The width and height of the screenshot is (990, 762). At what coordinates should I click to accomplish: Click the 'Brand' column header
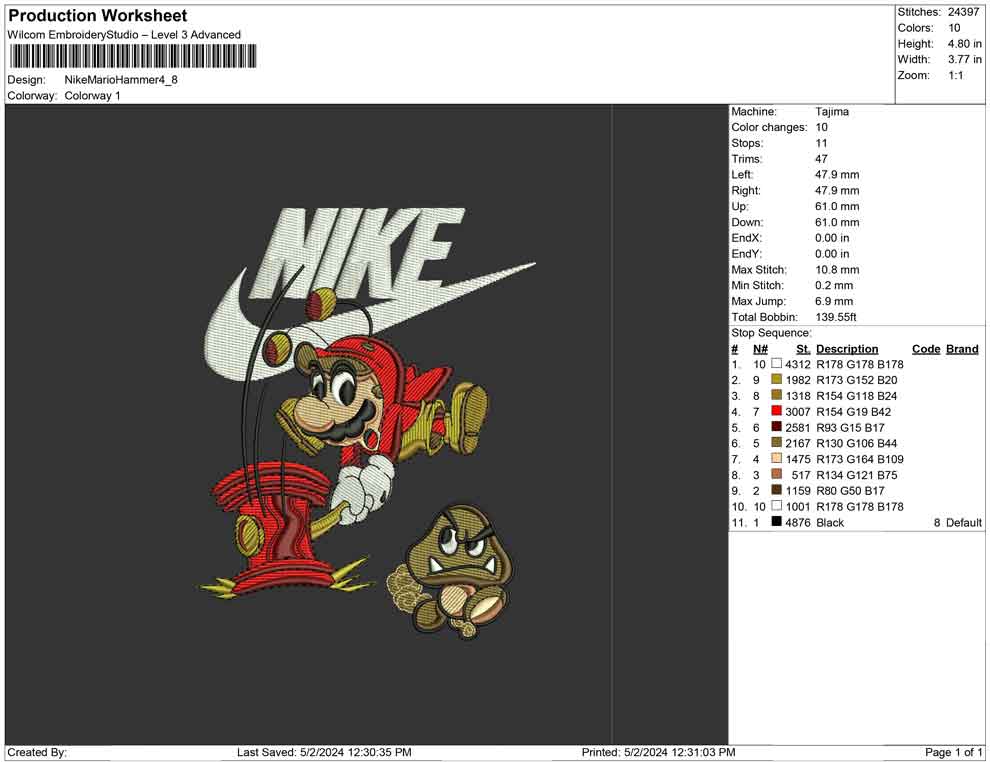click(962, 349)
